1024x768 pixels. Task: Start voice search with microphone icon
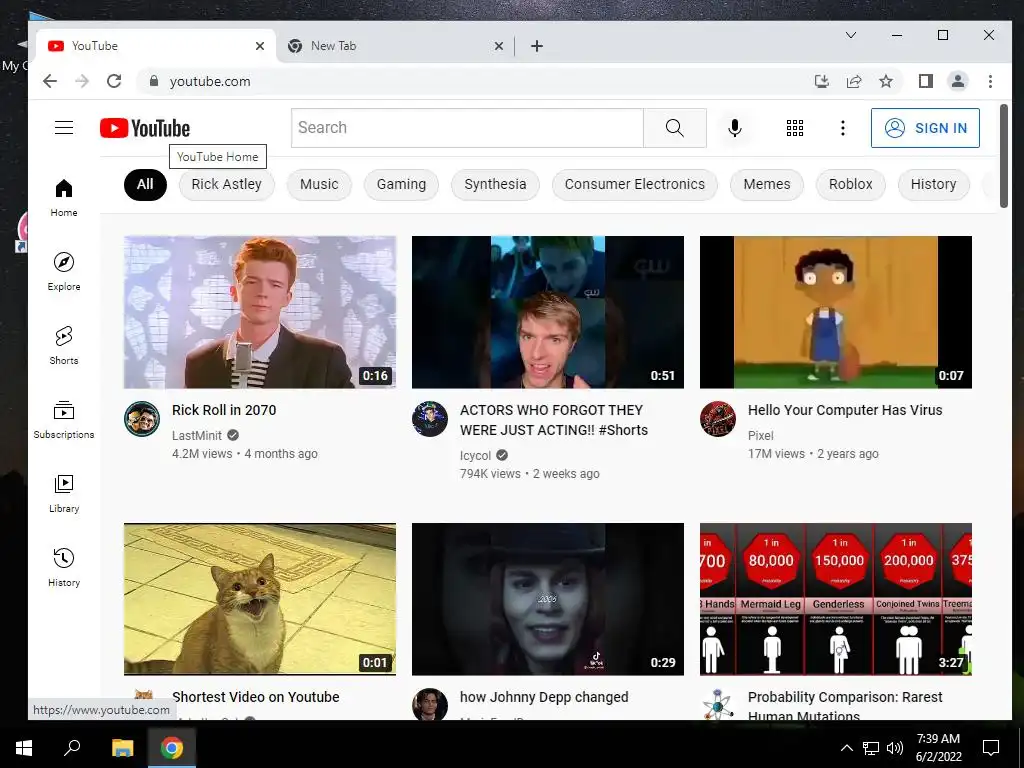point(735,128)
